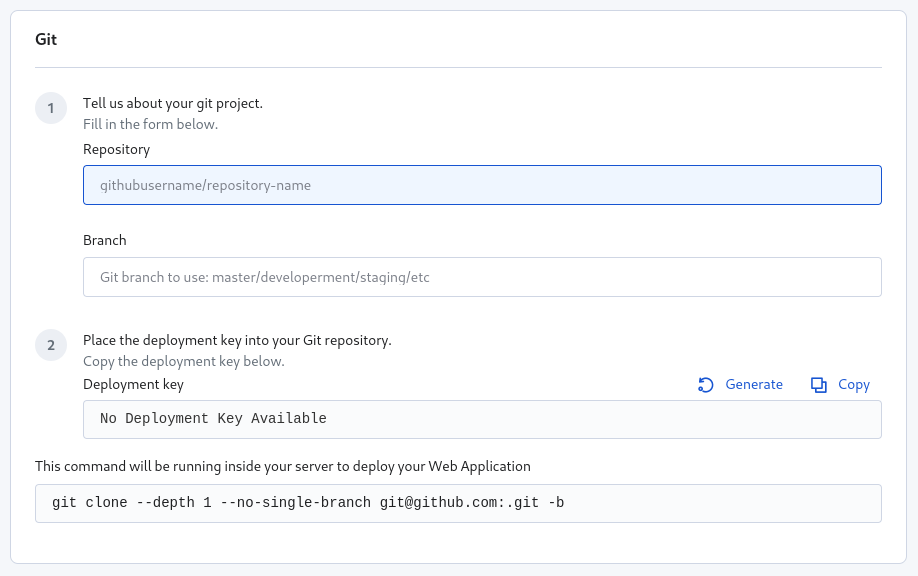Click 'Copy the deployment key below' hint

click(183, 361)
